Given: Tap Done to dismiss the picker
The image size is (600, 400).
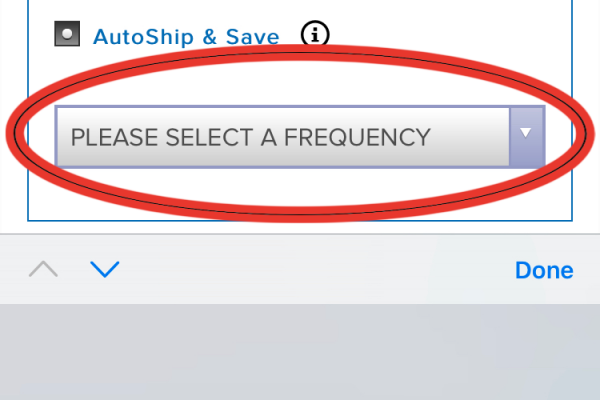Looking at the screenshot, I should (x=544, y=270).
